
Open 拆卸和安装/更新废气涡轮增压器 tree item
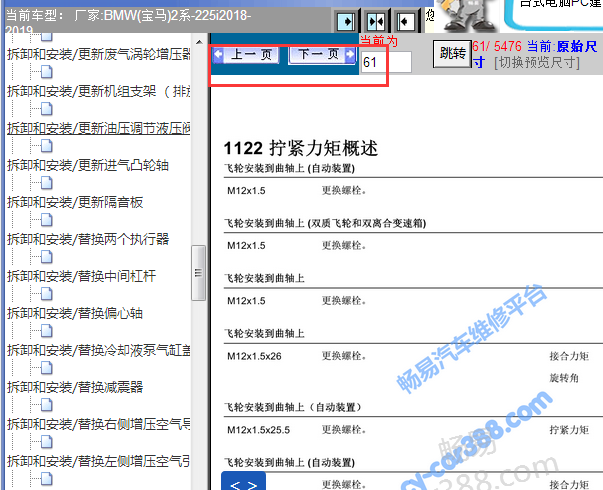click(98, 54)
